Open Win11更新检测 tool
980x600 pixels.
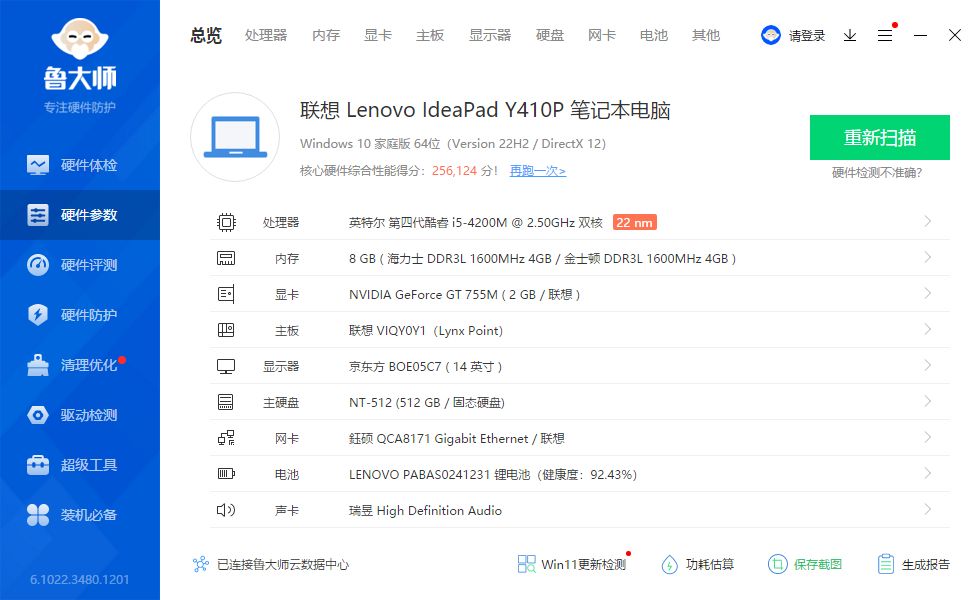[x=571, y=564]
